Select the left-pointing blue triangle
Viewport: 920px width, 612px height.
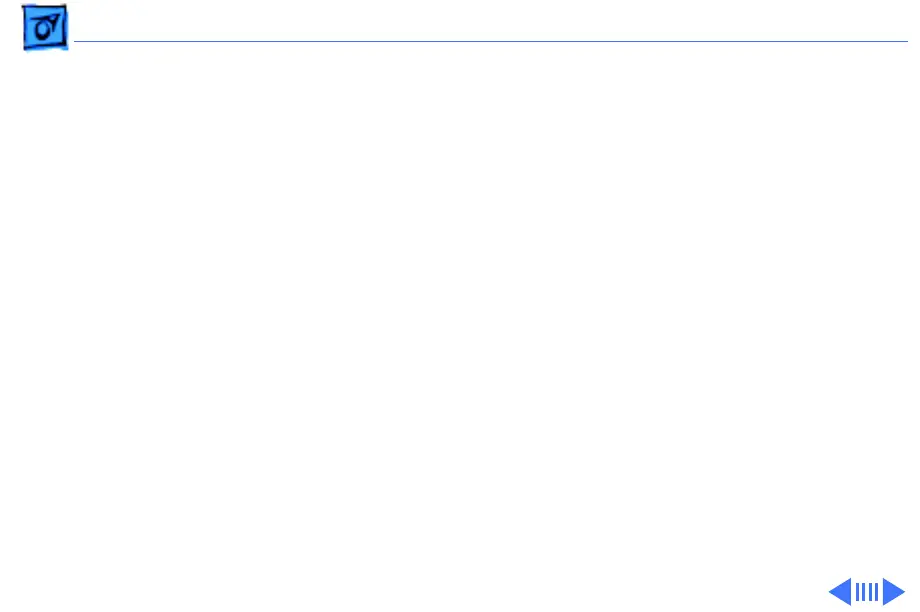(x=840, y=591)
